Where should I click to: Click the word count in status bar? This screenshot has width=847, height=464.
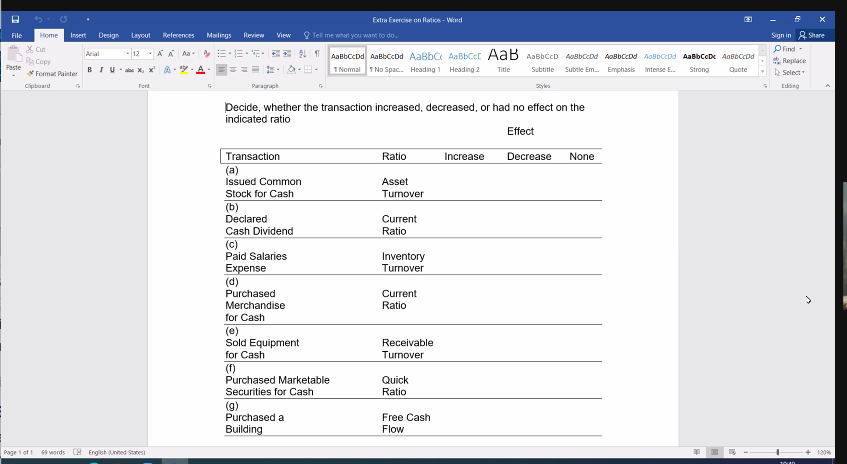pos(53,452)
